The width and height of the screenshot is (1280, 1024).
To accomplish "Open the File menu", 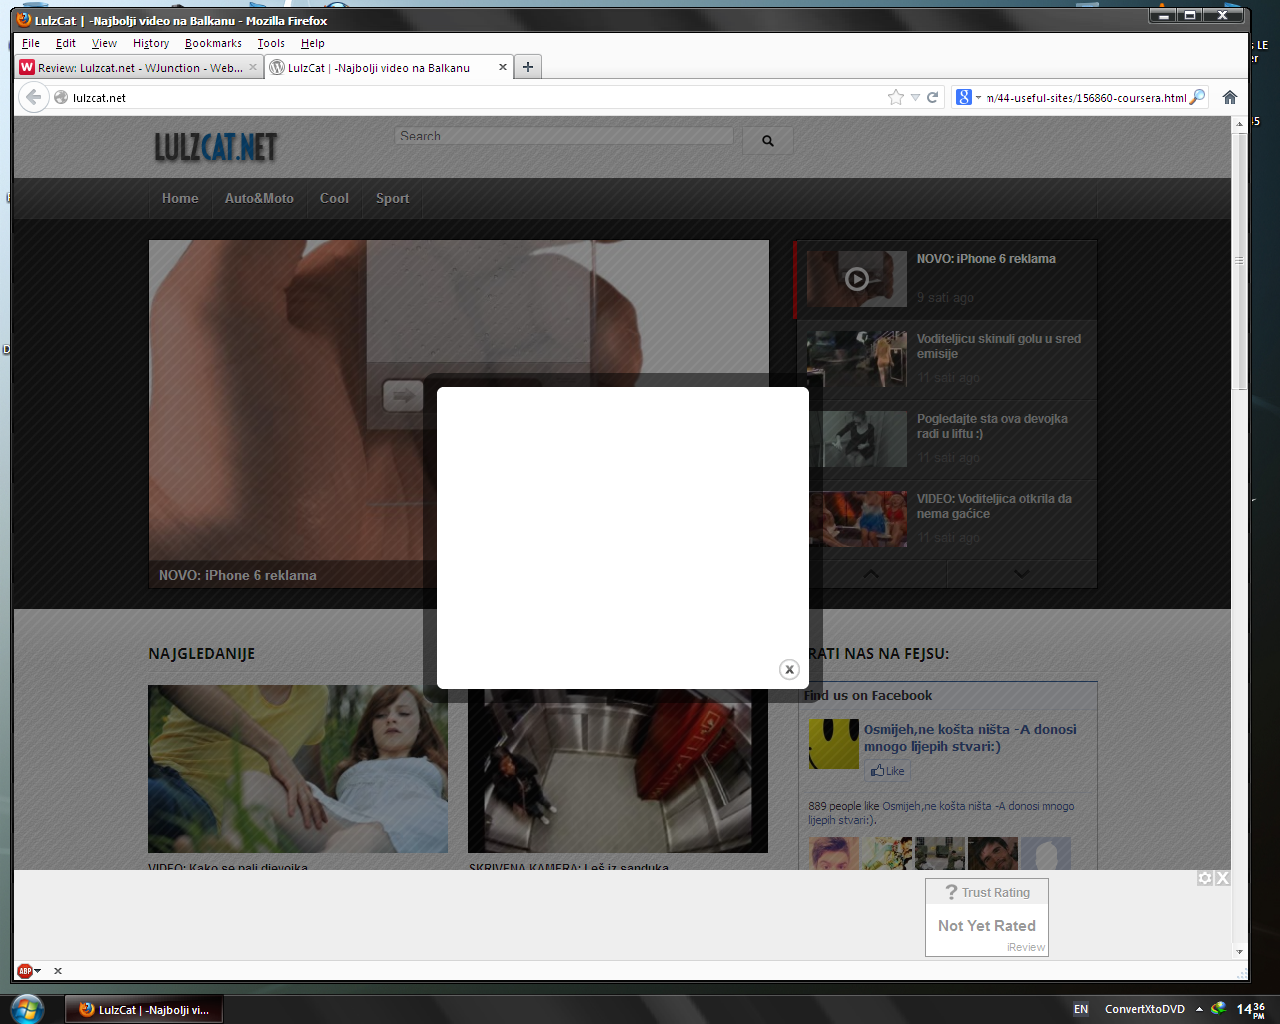I will pyautogui.click(x=31, y=43).
